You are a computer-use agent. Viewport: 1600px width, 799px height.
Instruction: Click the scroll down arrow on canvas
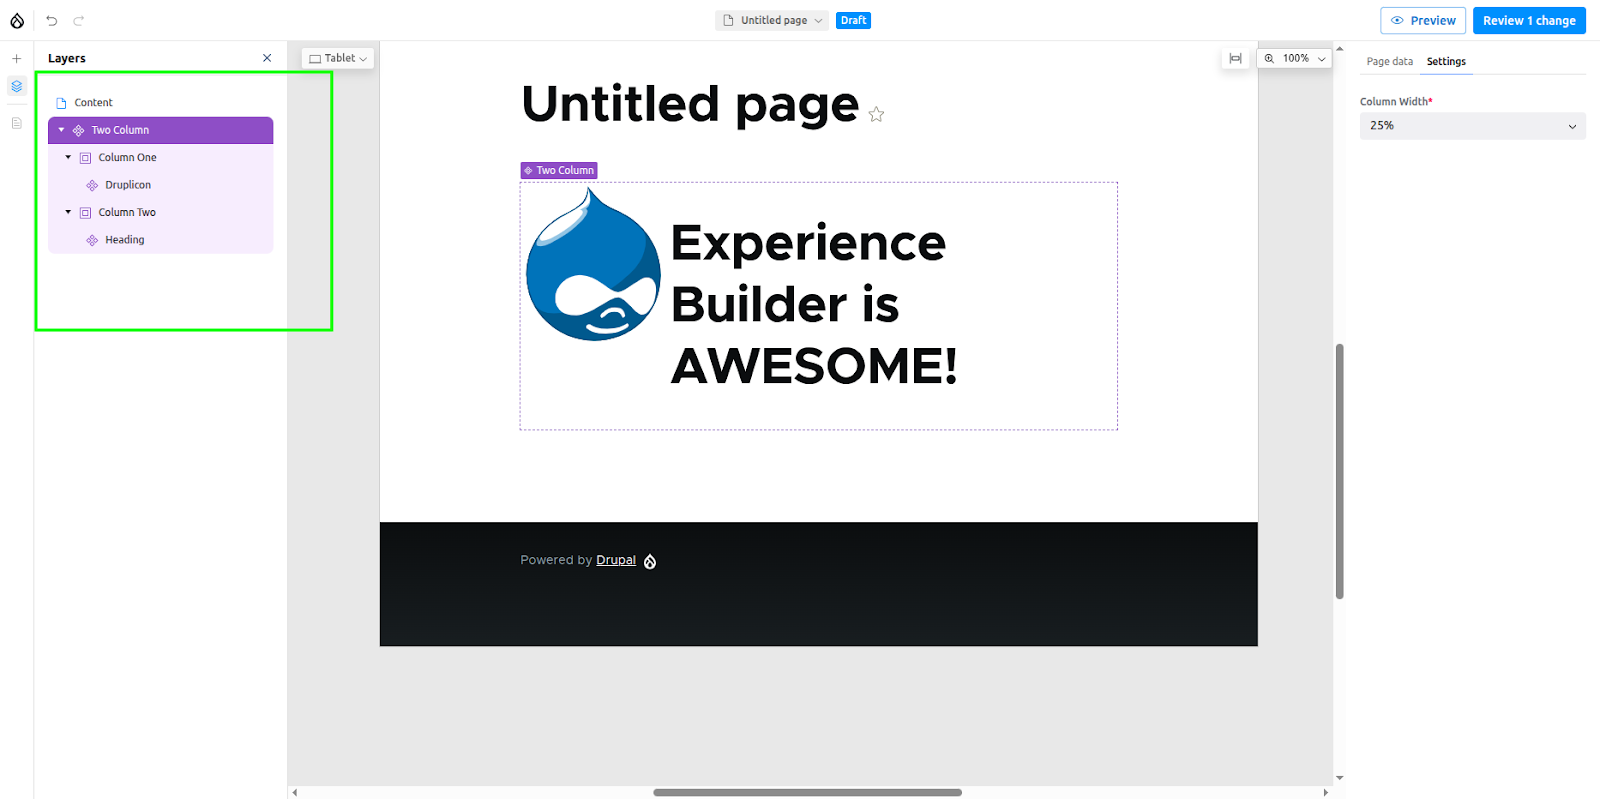tap(1339, 777)
